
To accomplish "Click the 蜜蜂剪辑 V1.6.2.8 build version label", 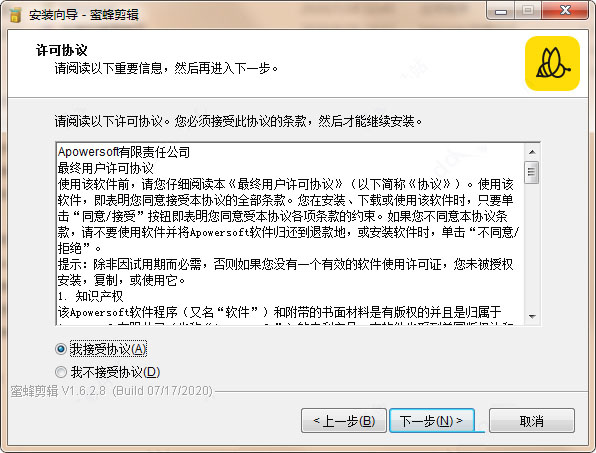I will pyautogui.click(x=111, y=391).
